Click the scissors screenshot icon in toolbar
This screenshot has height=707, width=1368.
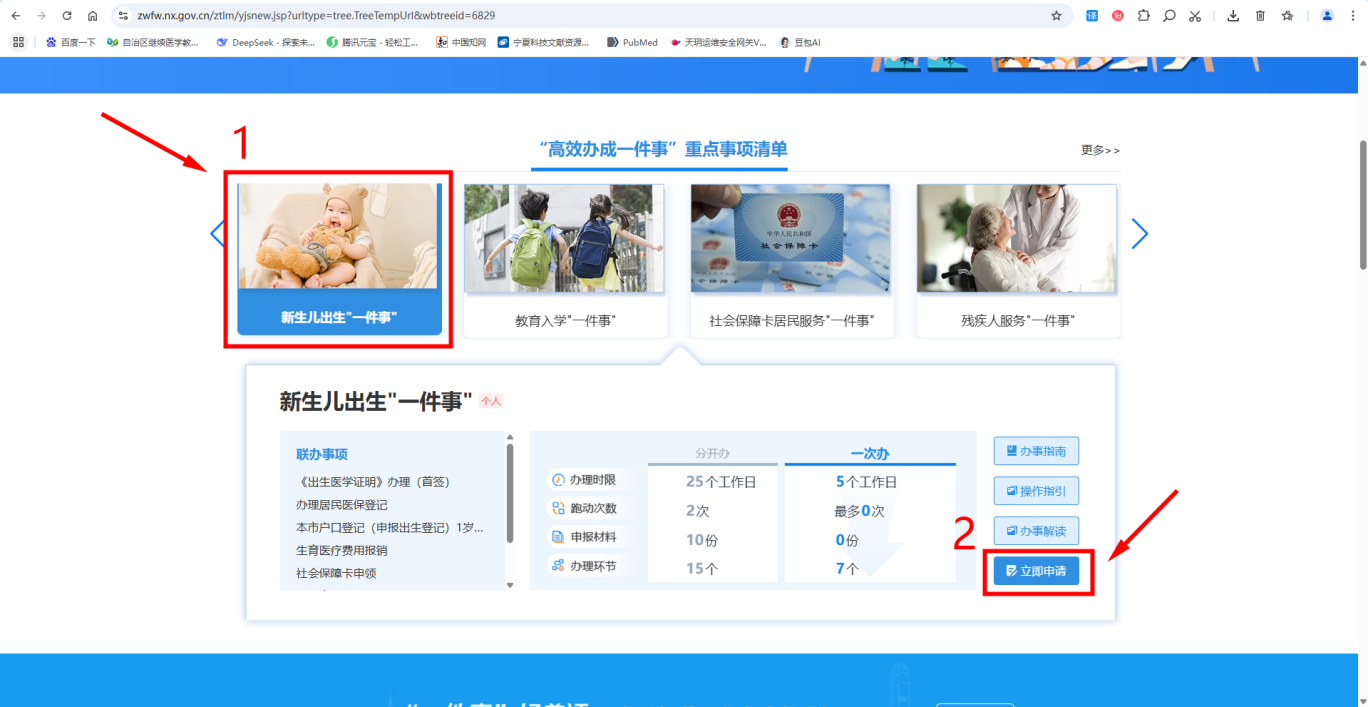point(1195,16)
